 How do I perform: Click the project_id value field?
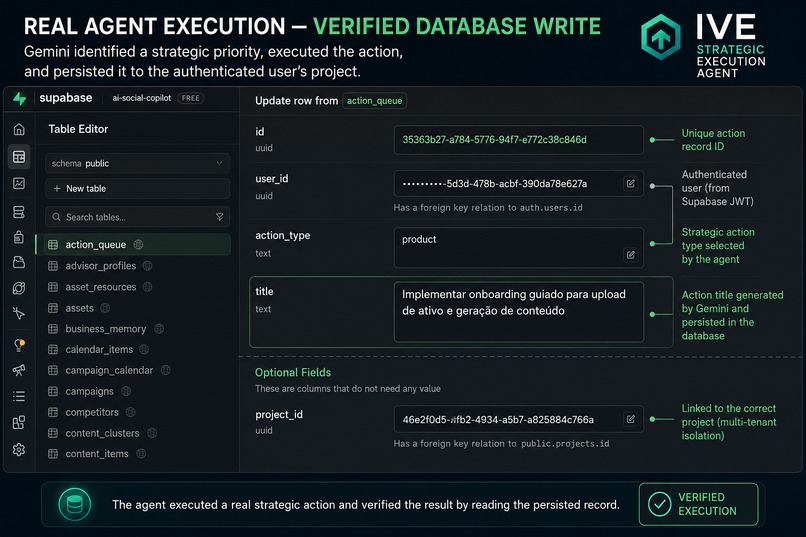click(x=519, y=419)
